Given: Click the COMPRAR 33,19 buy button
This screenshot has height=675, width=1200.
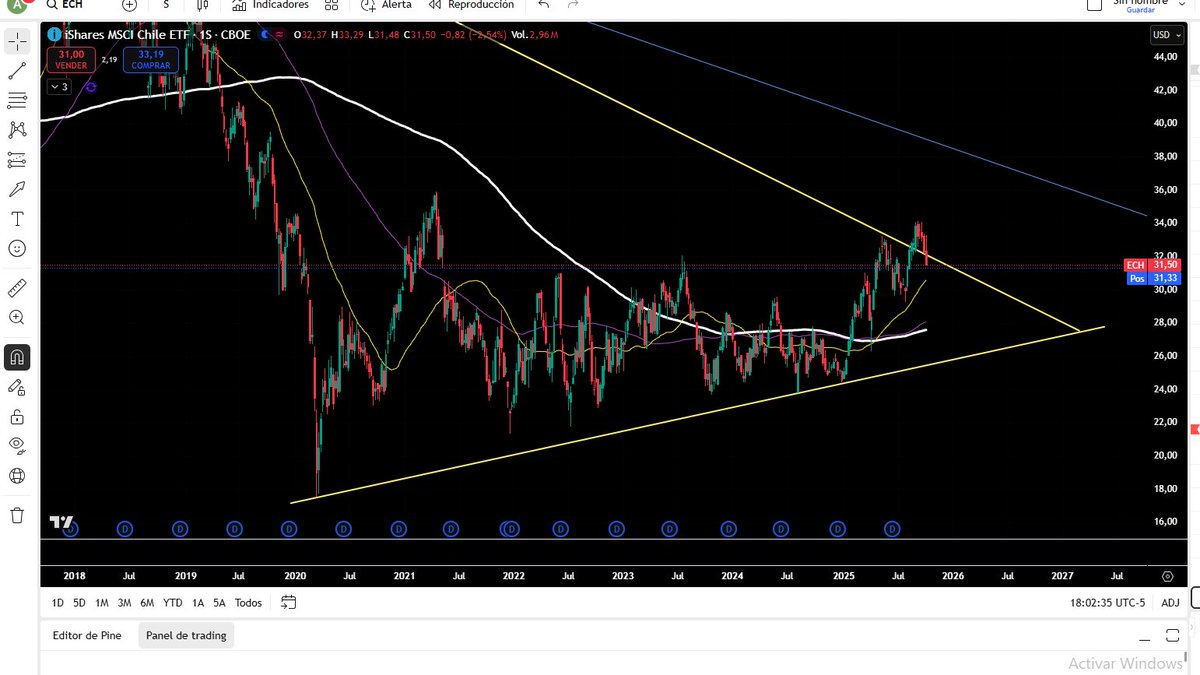Looking at the screenshot, I should (151, 60).
